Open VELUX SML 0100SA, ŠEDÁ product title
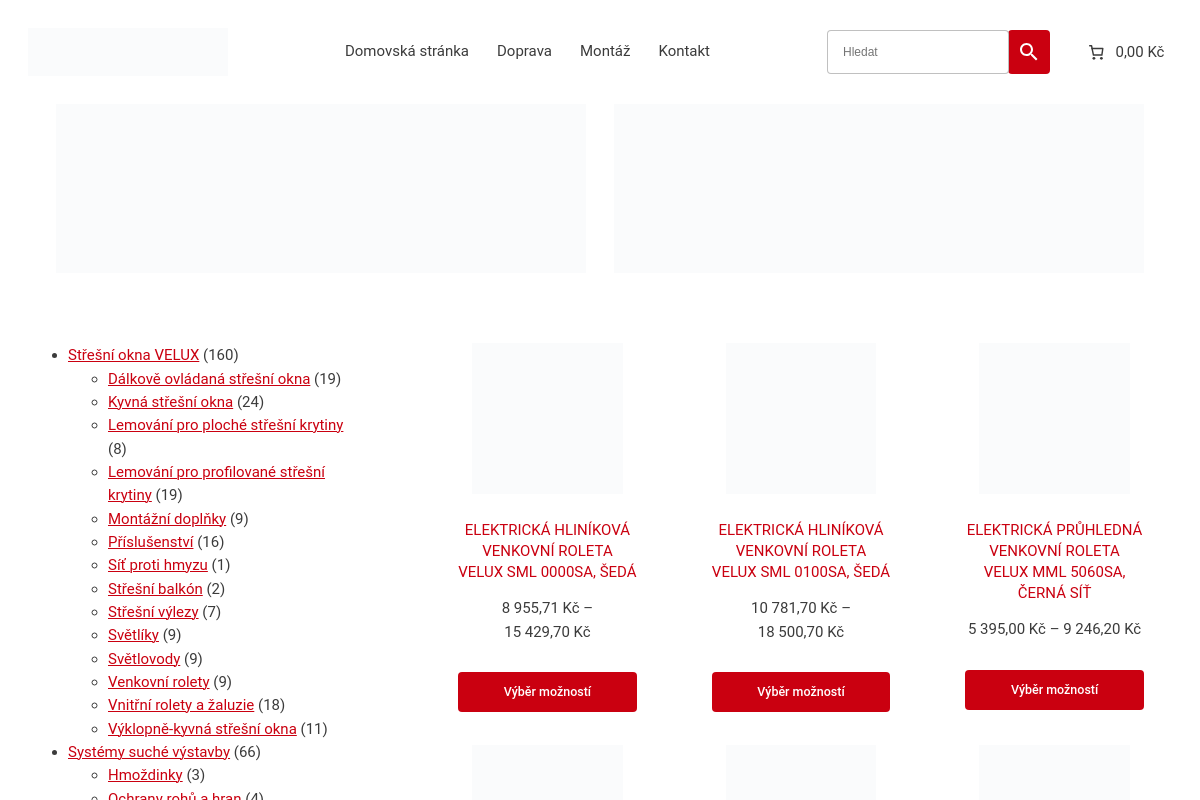The height and width of the screenshot is (800, 1200). tap(801, 551)
